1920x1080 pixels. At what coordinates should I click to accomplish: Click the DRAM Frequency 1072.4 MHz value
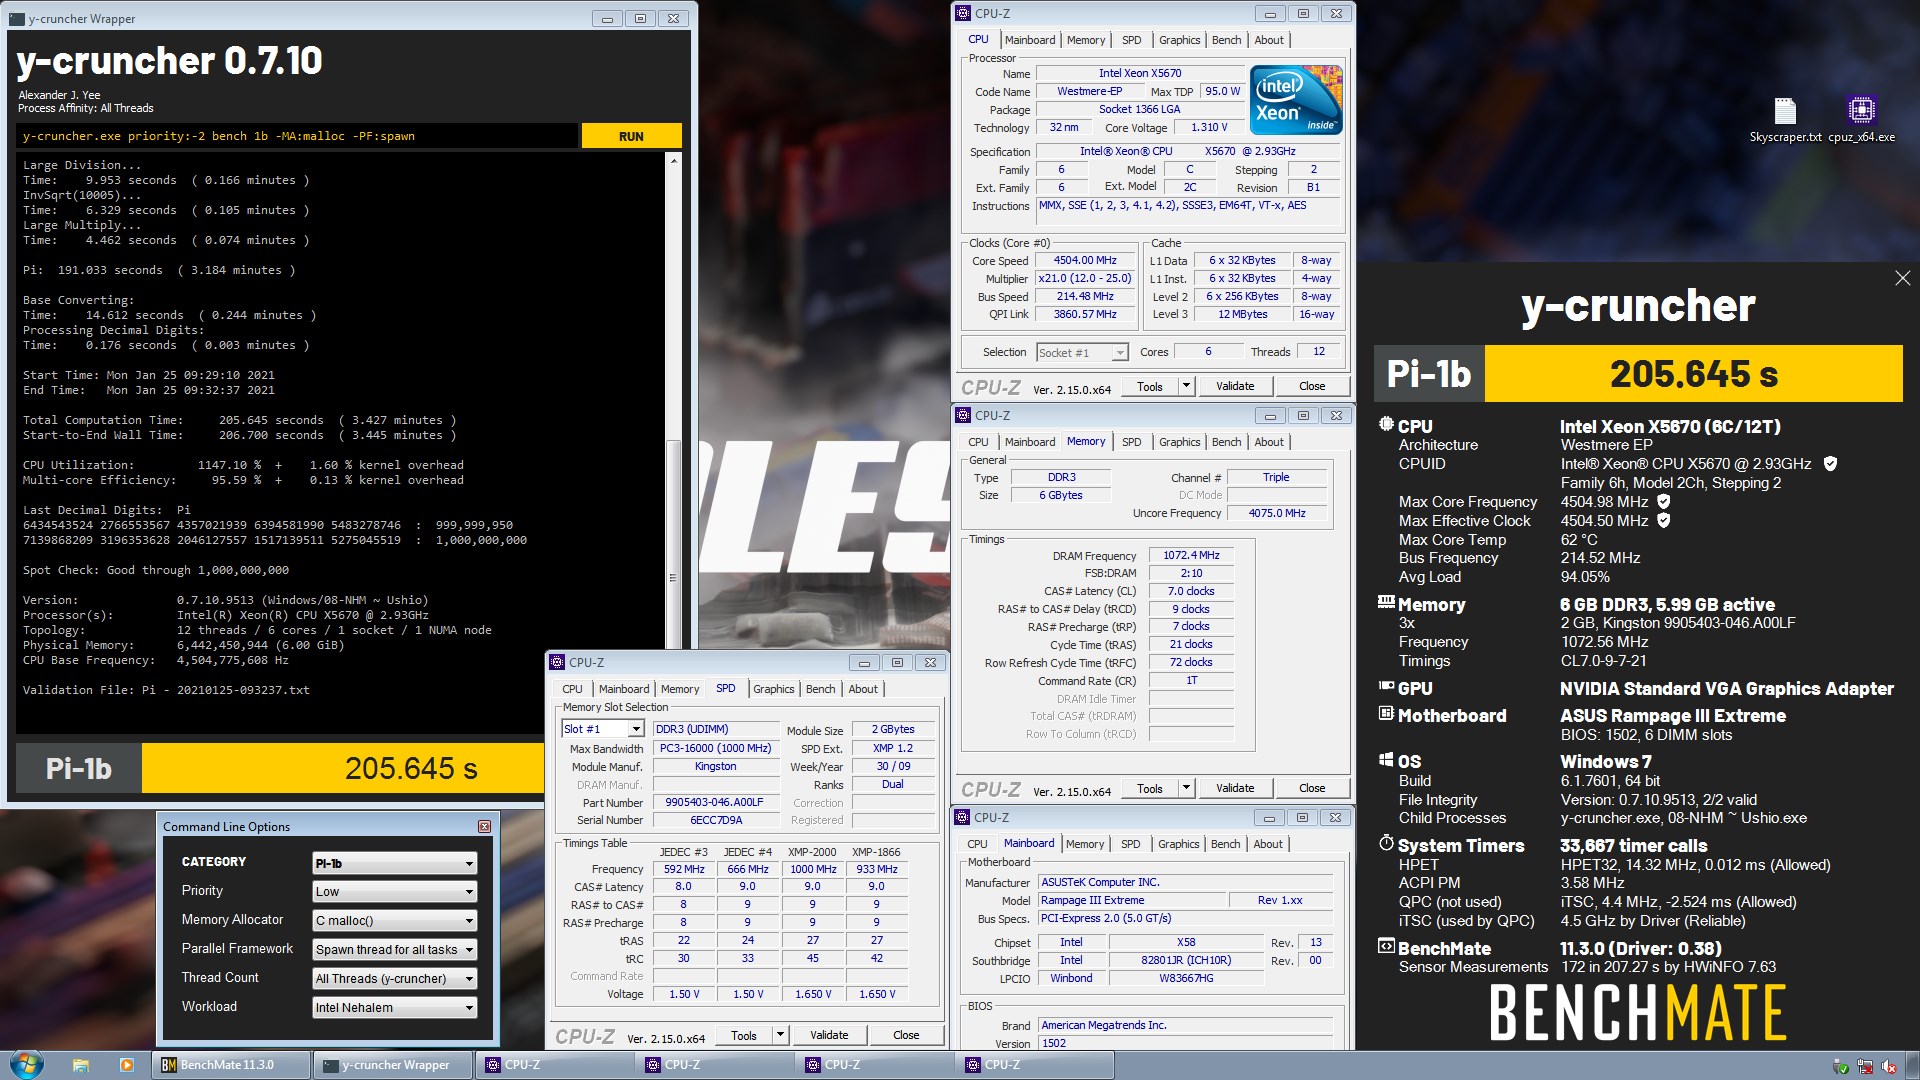coord(1191,555)
